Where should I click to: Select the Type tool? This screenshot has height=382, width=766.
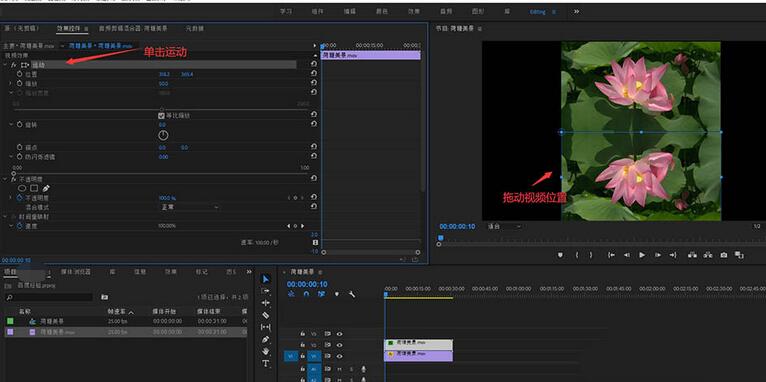coord(265,363)
